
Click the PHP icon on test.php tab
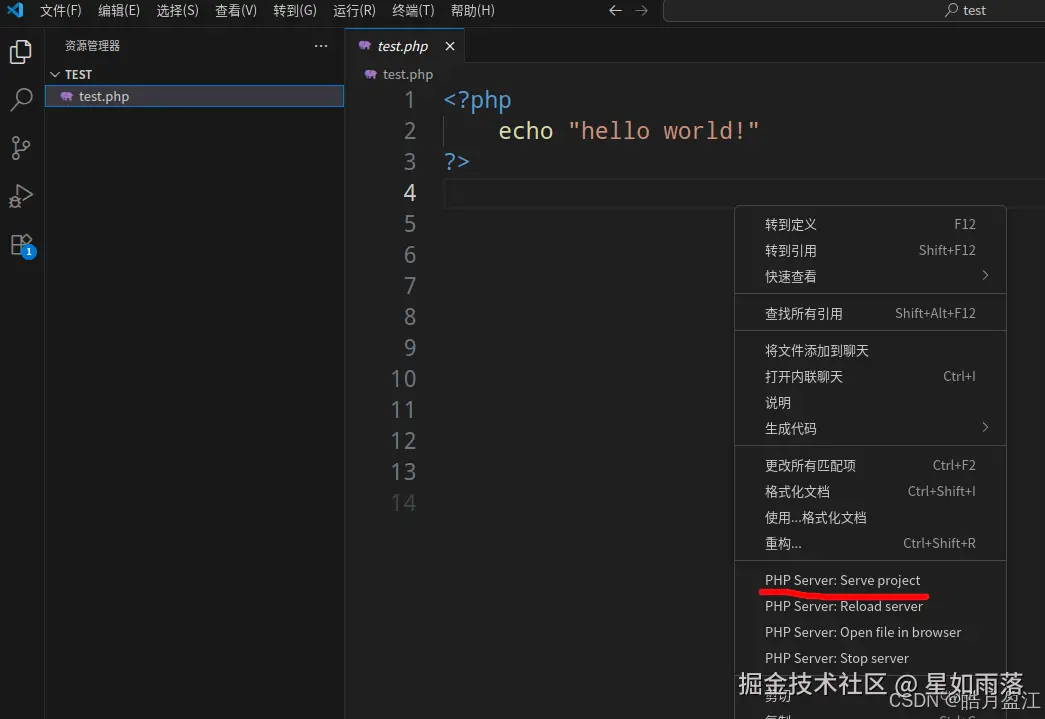point(365,45)
